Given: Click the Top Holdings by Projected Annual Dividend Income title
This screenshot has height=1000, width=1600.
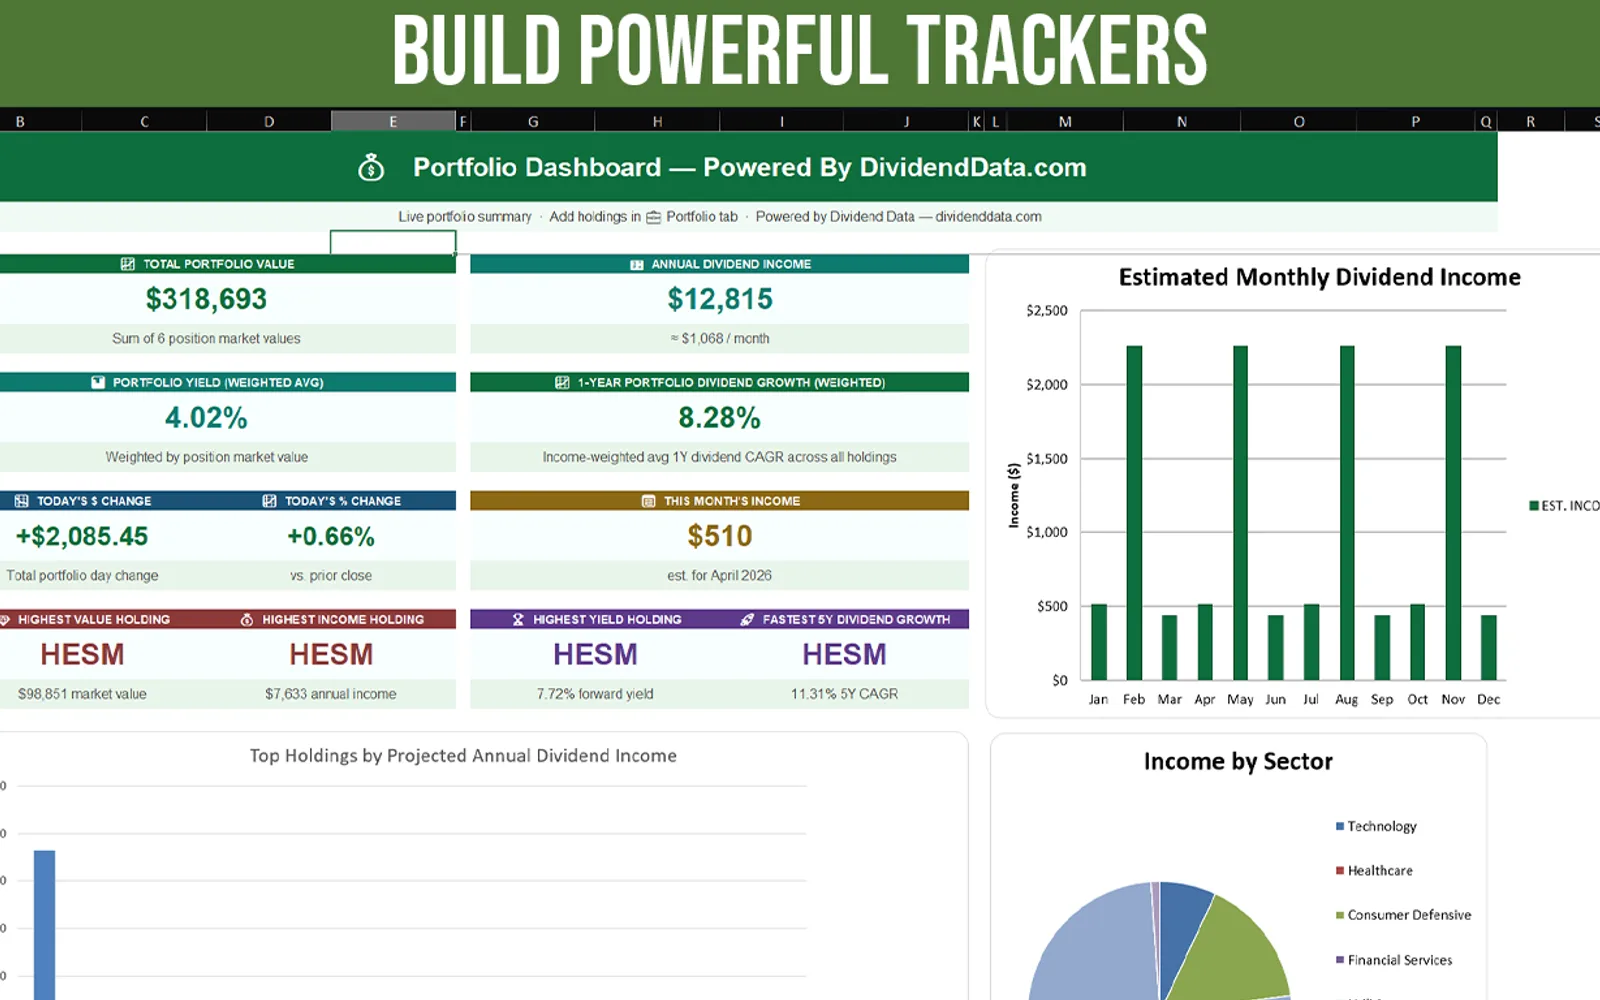Looking at the screenshot, I should (463, 756).
